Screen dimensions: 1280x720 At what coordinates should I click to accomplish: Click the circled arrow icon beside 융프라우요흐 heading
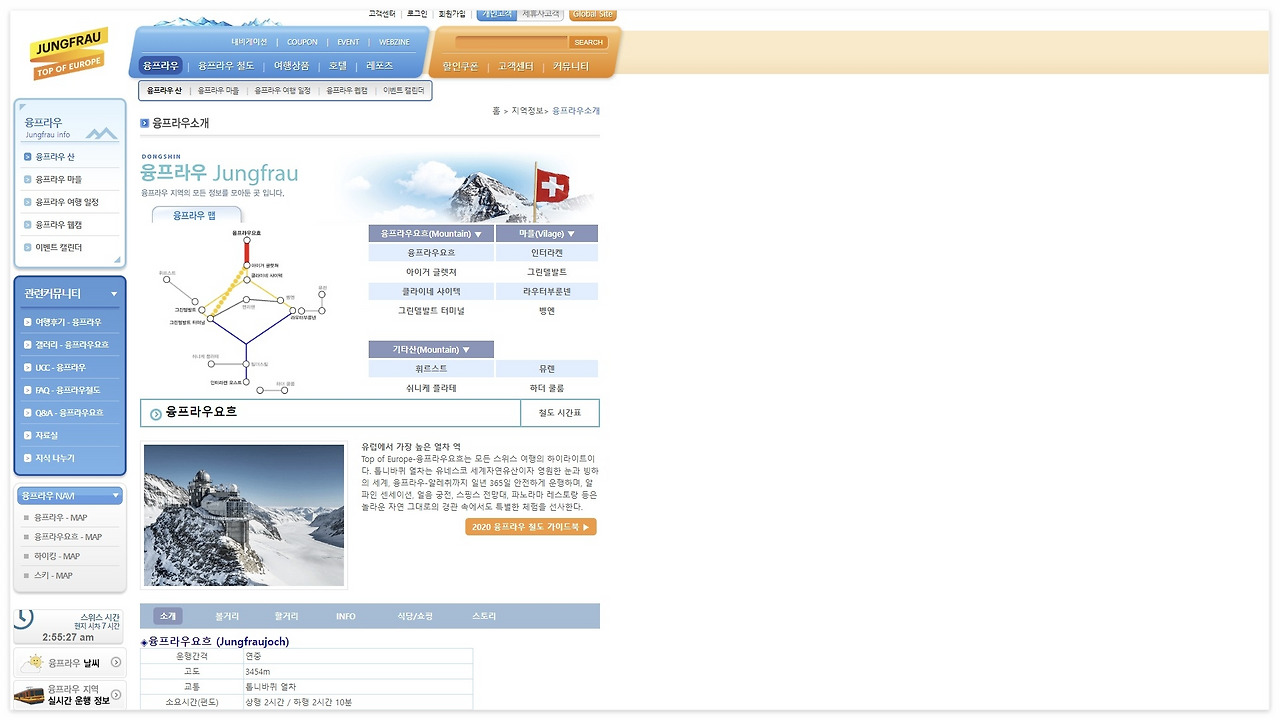[x=156, y=414]
